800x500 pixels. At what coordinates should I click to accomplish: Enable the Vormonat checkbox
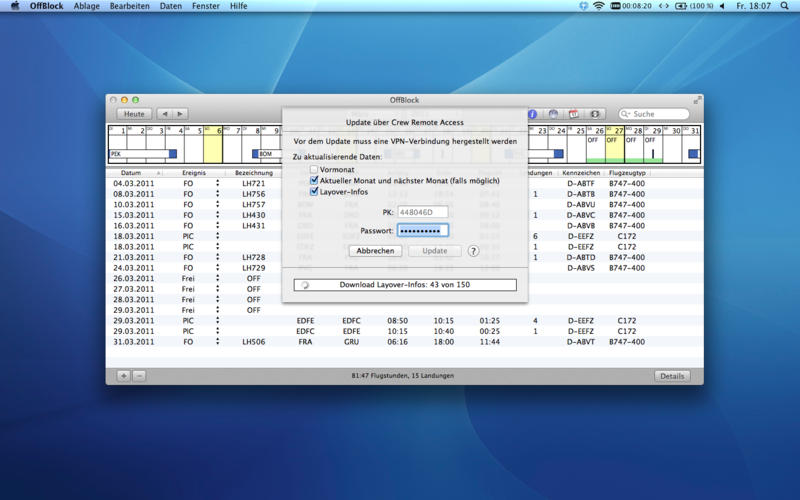pyautogui.click(x=314, y=169)
